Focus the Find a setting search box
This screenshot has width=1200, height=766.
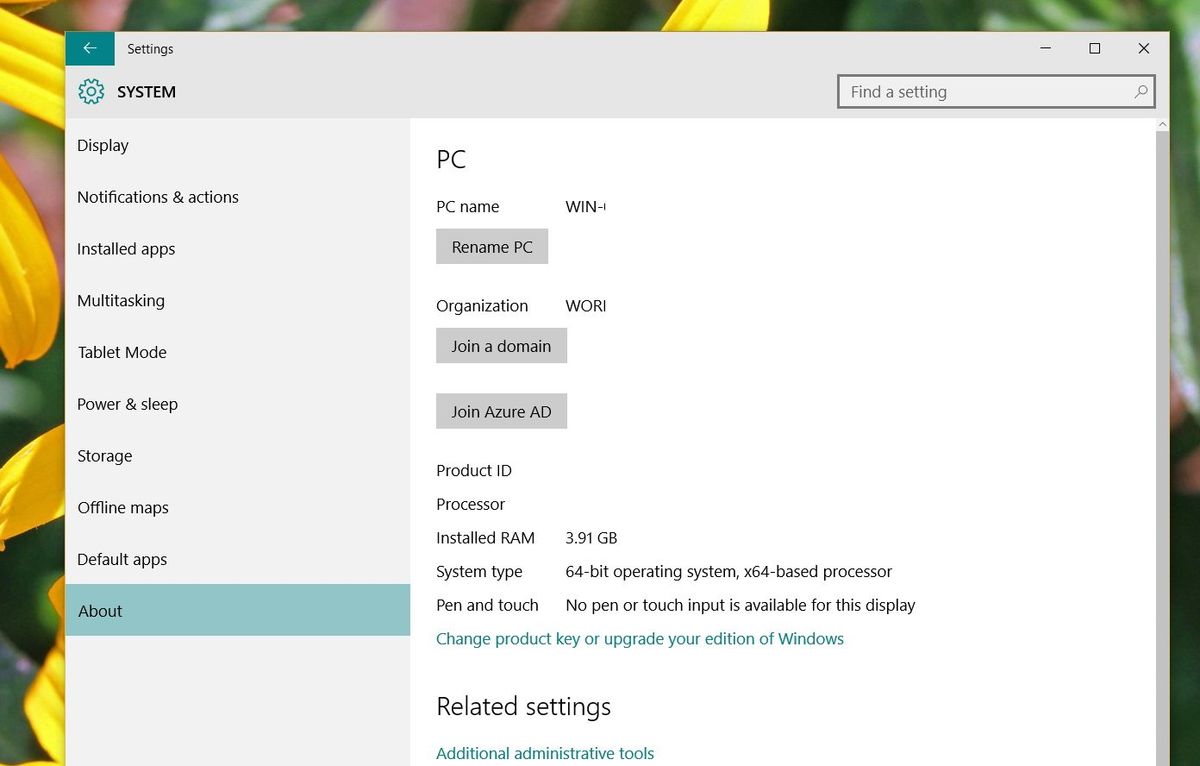click(x=996, y=92)
